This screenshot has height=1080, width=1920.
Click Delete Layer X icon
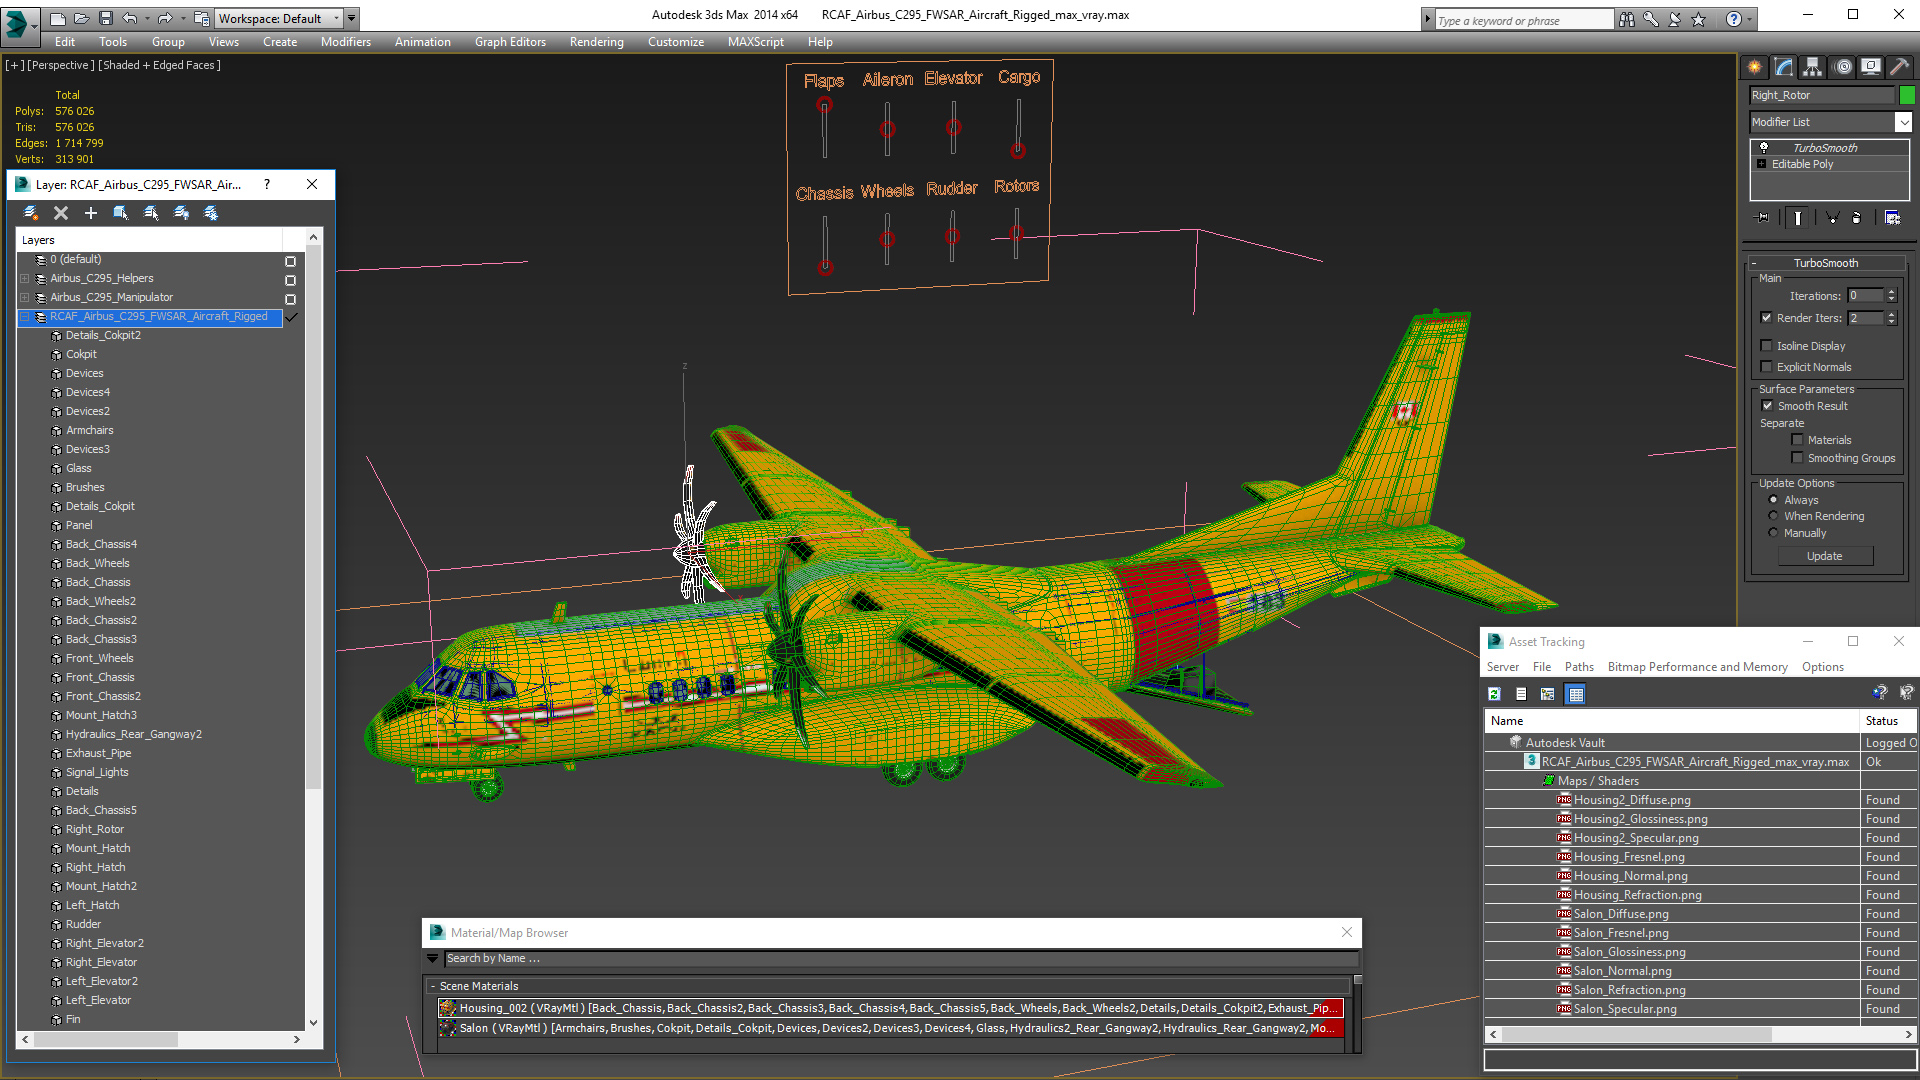(x=61, y=213)
